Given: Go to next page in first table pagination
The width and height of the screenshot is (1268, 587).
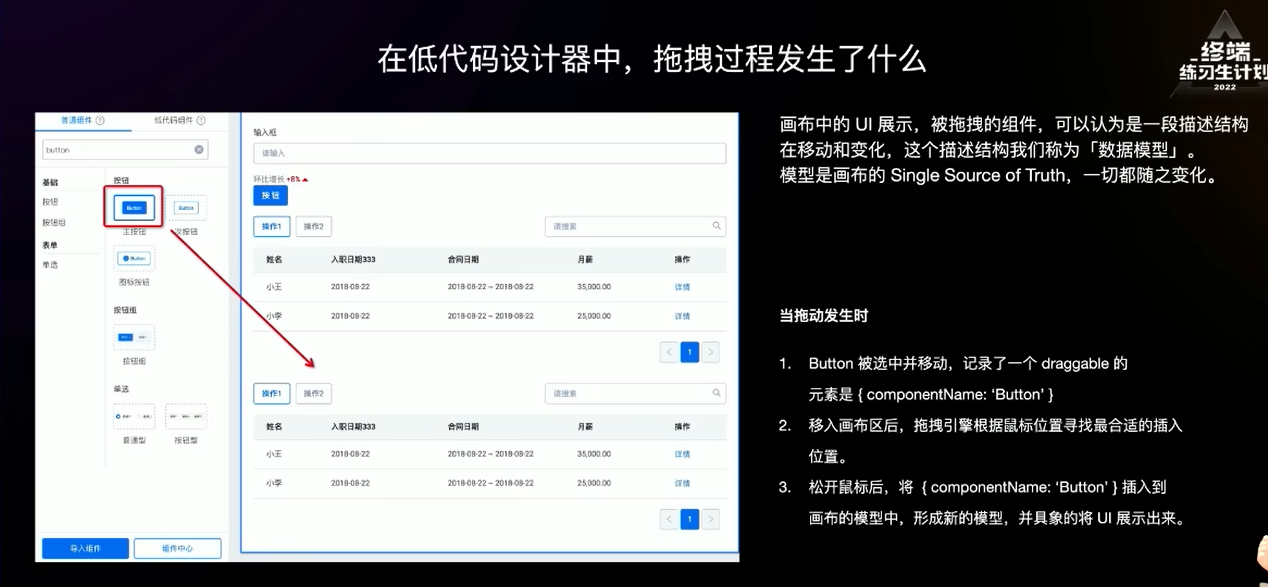Looking at the screenshot, I should [x=710, y=352].
